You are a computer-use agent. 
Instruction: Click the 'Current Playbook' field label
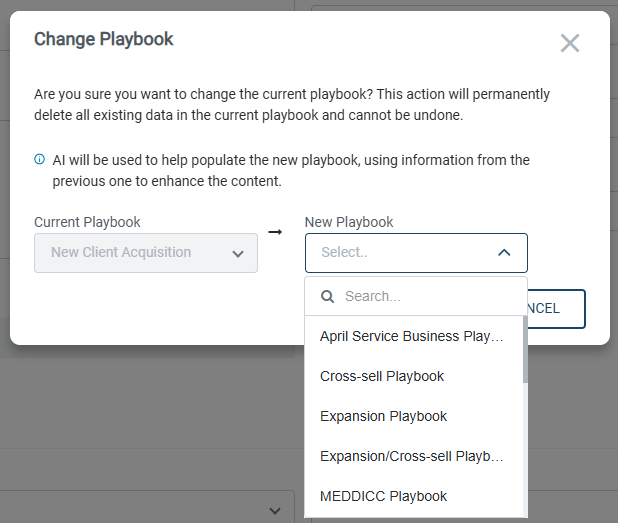[87, 222]
